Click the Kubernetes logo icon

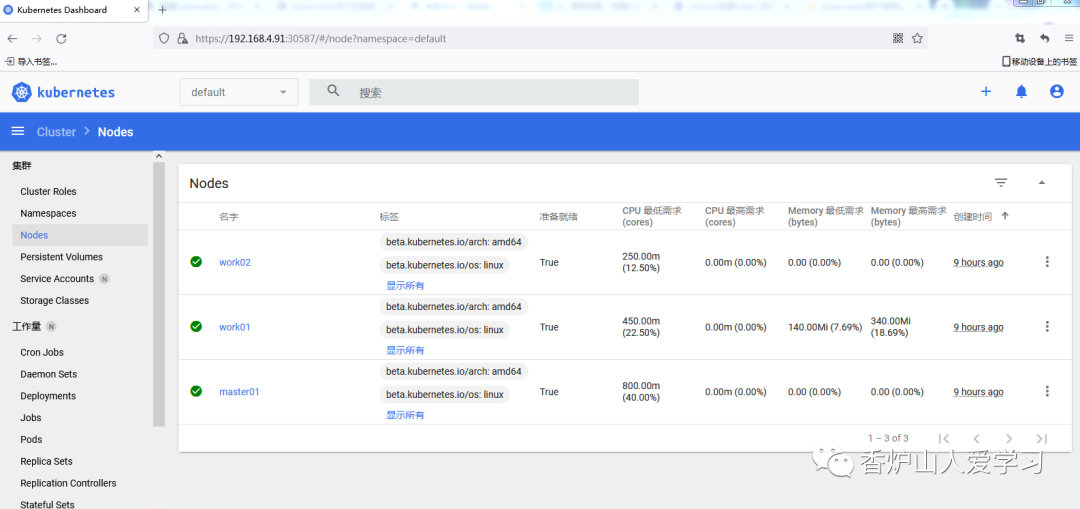22,92
